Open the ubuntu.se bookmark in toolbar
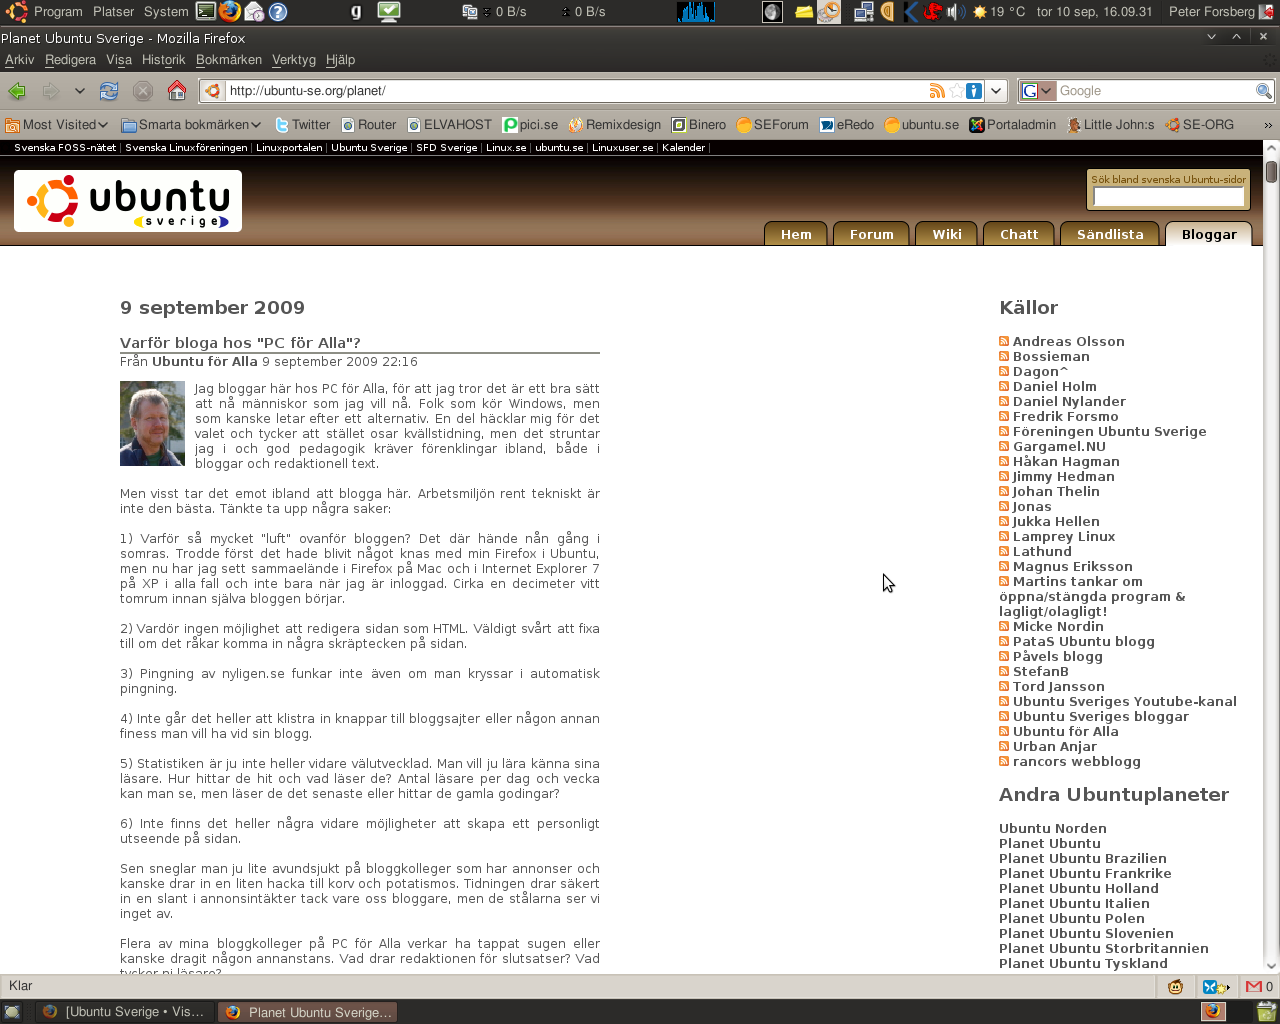The height and width of the screenshot is (1024, 1280). pos(922,125)
